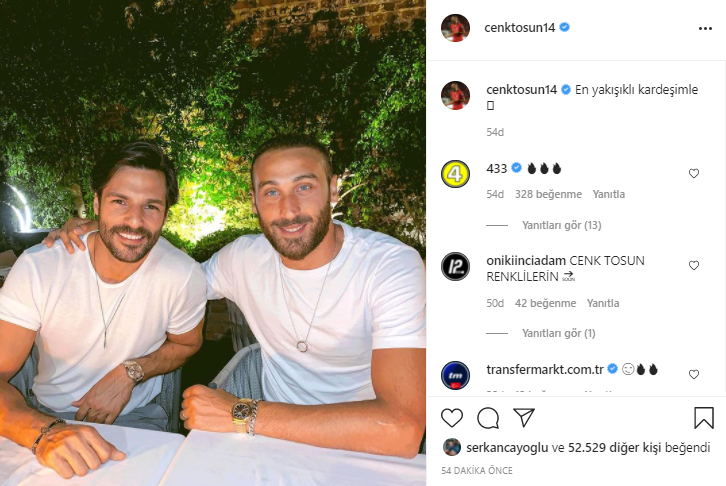Open the comment bubble icon

488,418
